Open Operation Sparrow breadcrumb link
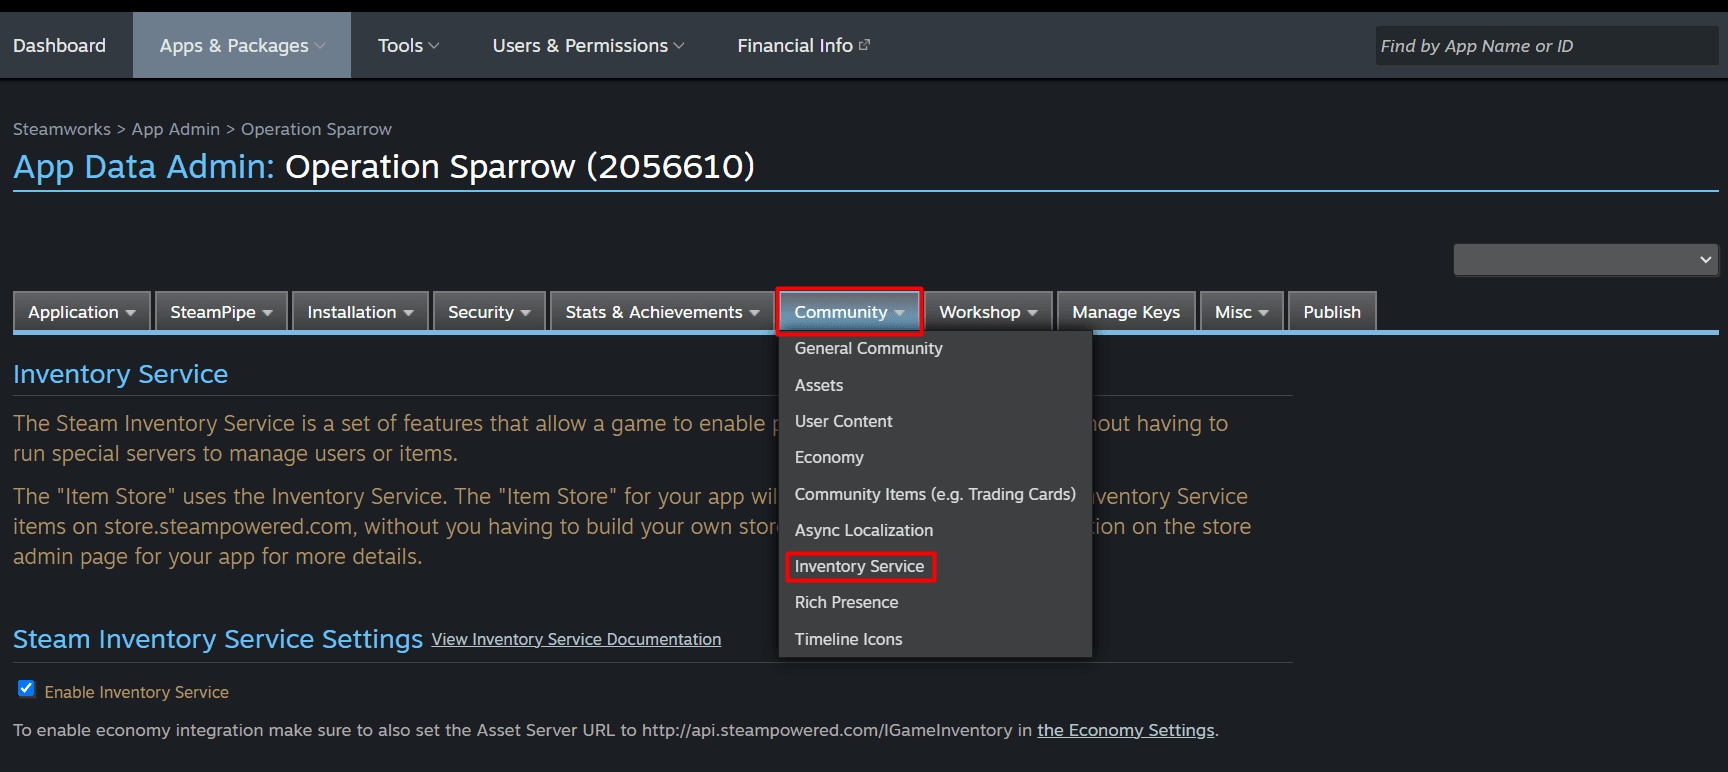This screenshot has width=1728, height=772. tap(316, 129)
